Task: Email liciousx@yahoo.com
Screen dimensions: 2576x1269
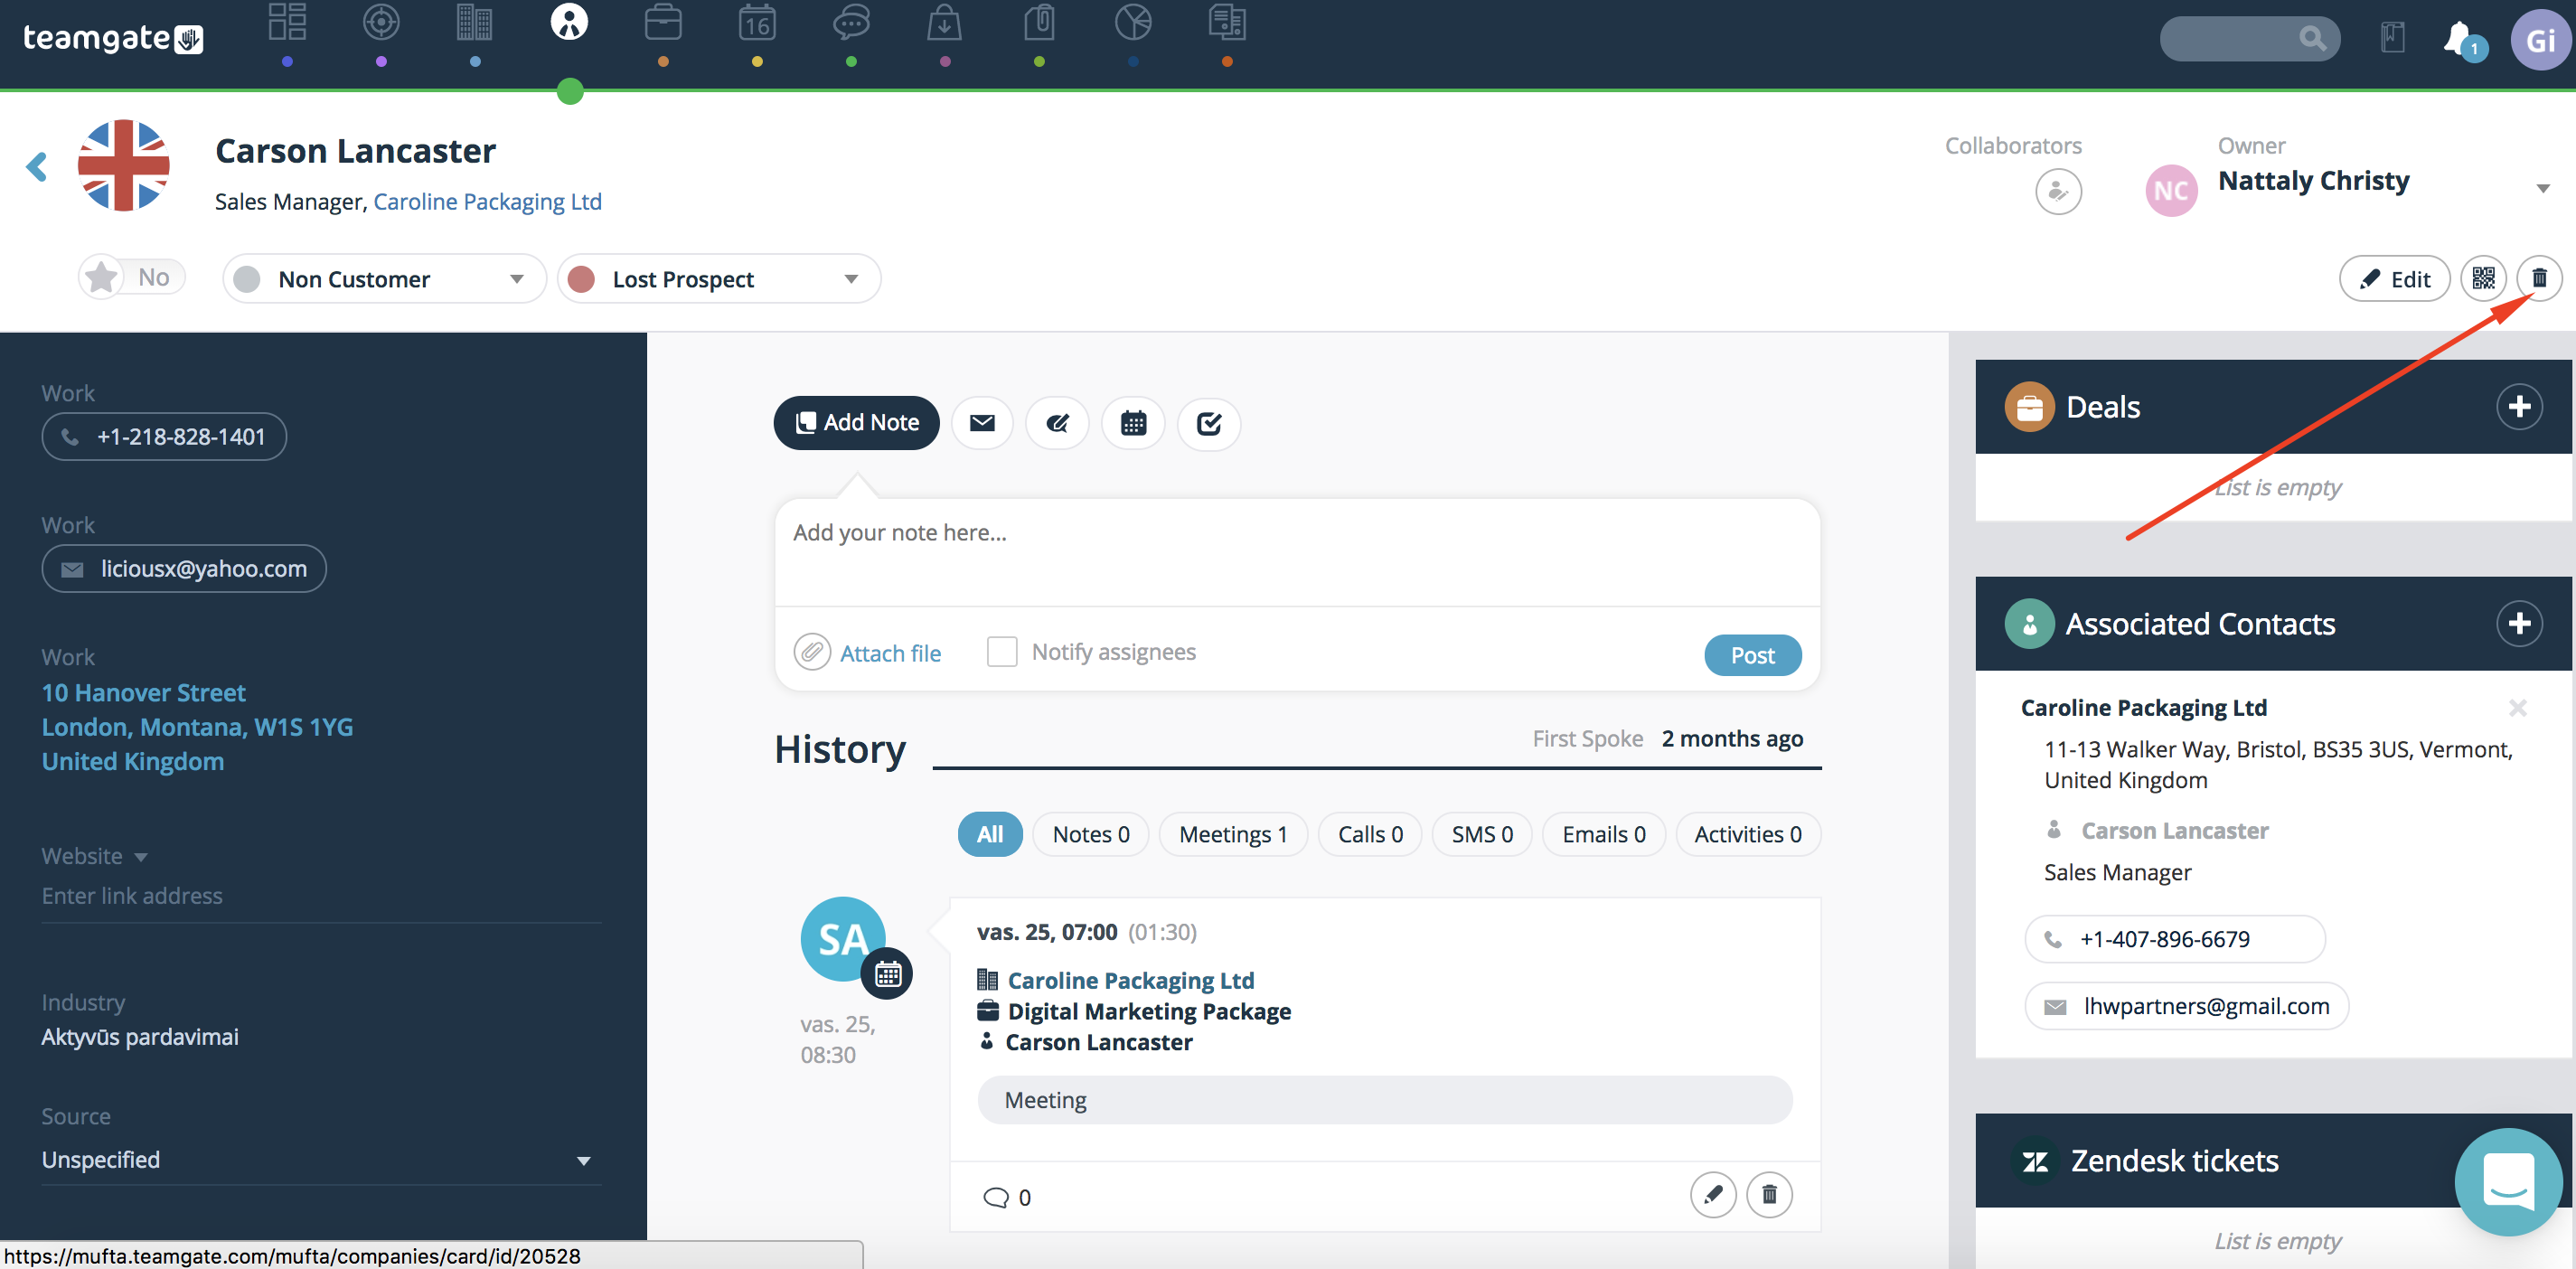Action: [184, 568]
